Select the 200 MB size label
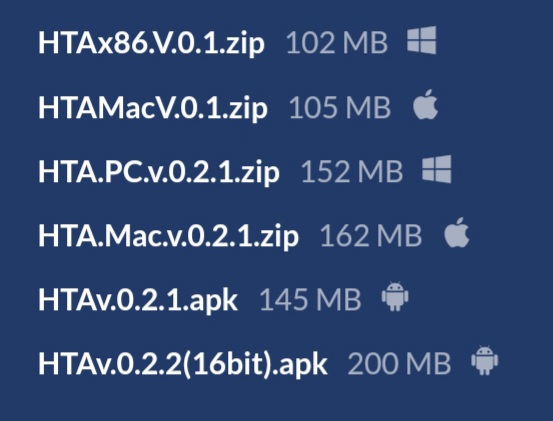Image resolution: width=553 pixels, height=421 pixels. pos(399,365)
